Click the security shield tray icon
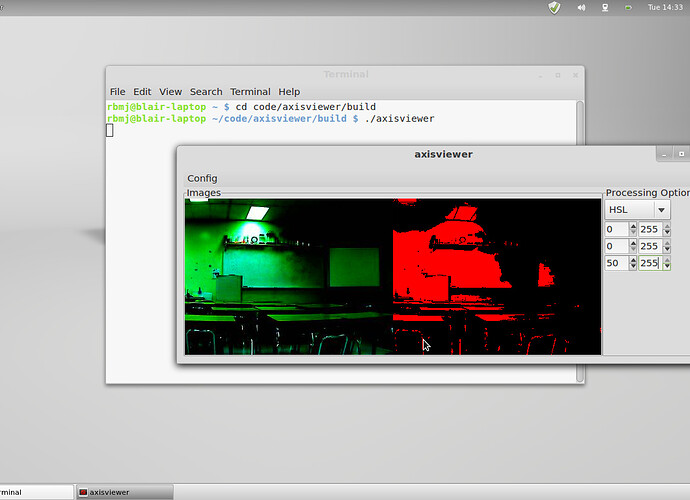Screen dimensions: 690x500 tap(554, 7)
